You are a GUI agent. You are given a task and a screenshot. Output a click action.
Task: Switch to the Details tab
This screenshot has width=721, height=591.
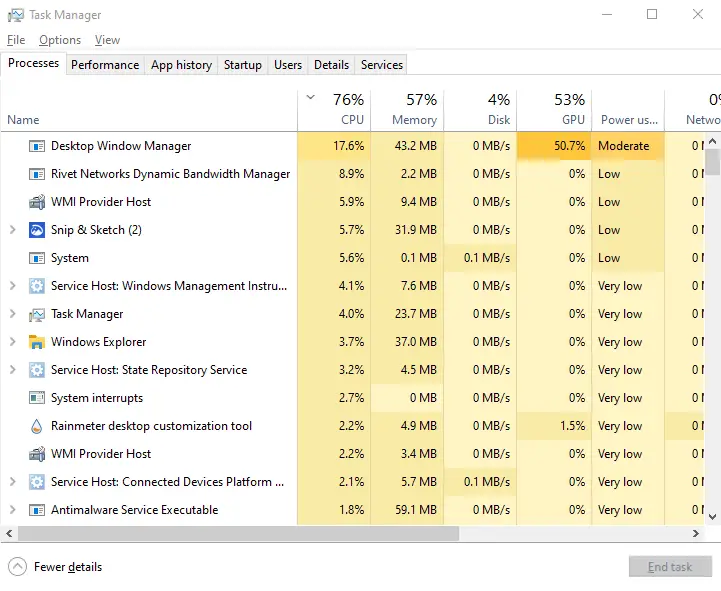tap(331, 65)
